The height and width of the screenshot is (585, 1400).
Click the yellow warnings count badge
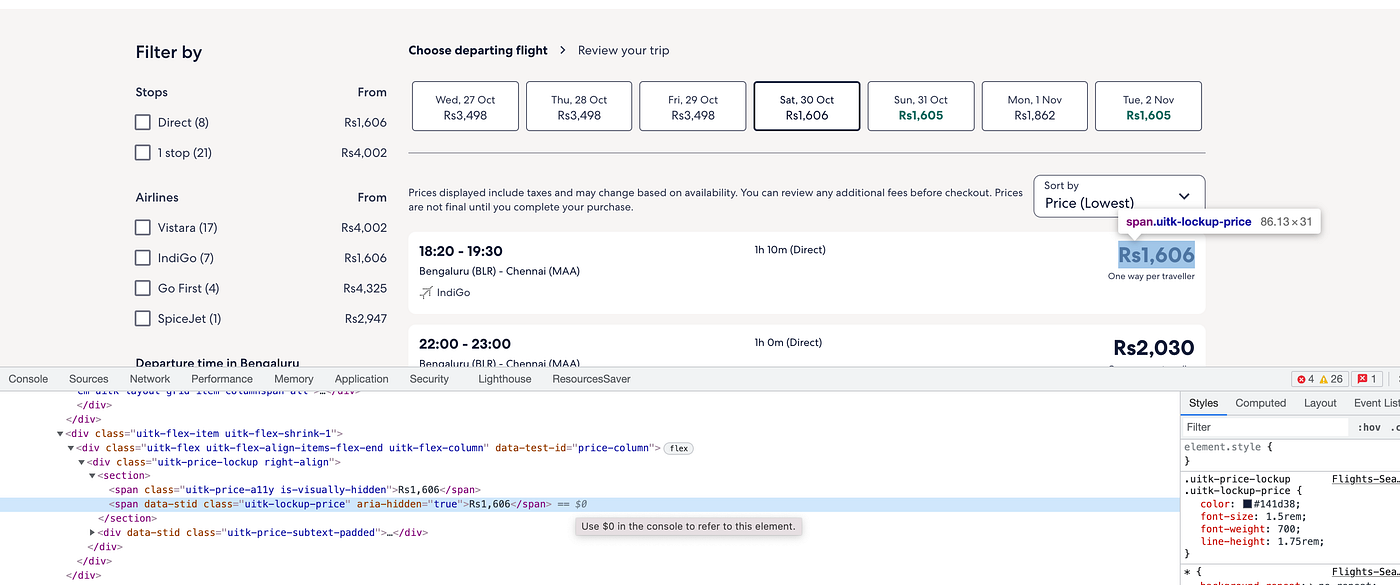click(x=1333, y=379)
